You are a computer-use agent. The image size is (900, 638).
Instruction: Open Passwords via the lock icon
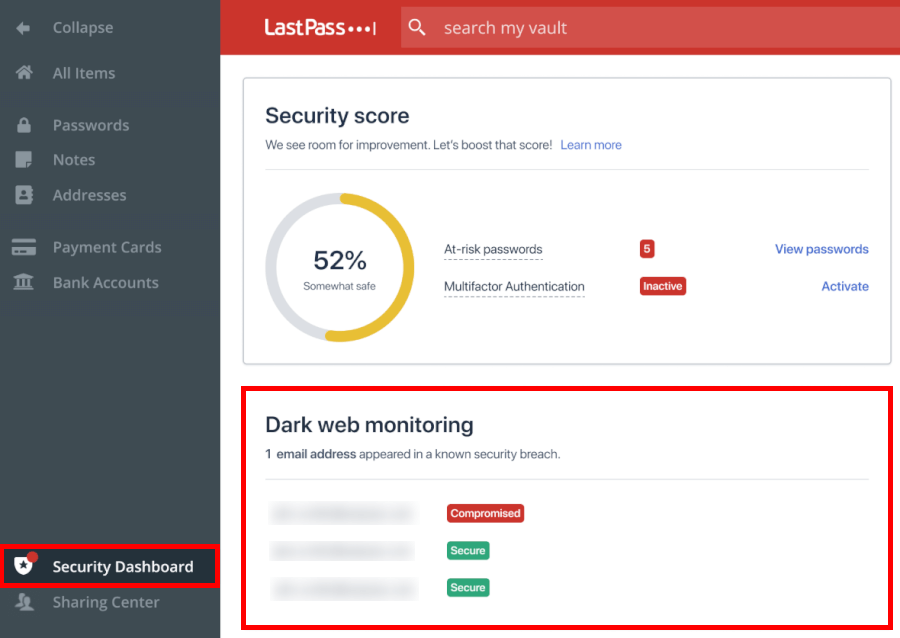pos(22,124)
